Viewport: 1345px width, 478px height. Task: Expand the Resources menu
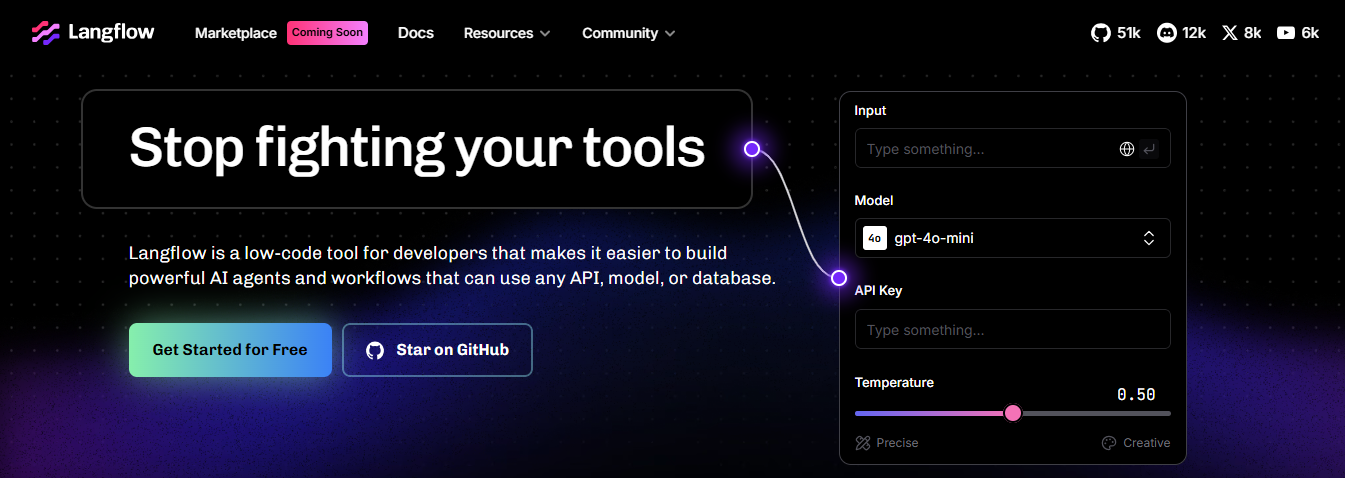507,33
